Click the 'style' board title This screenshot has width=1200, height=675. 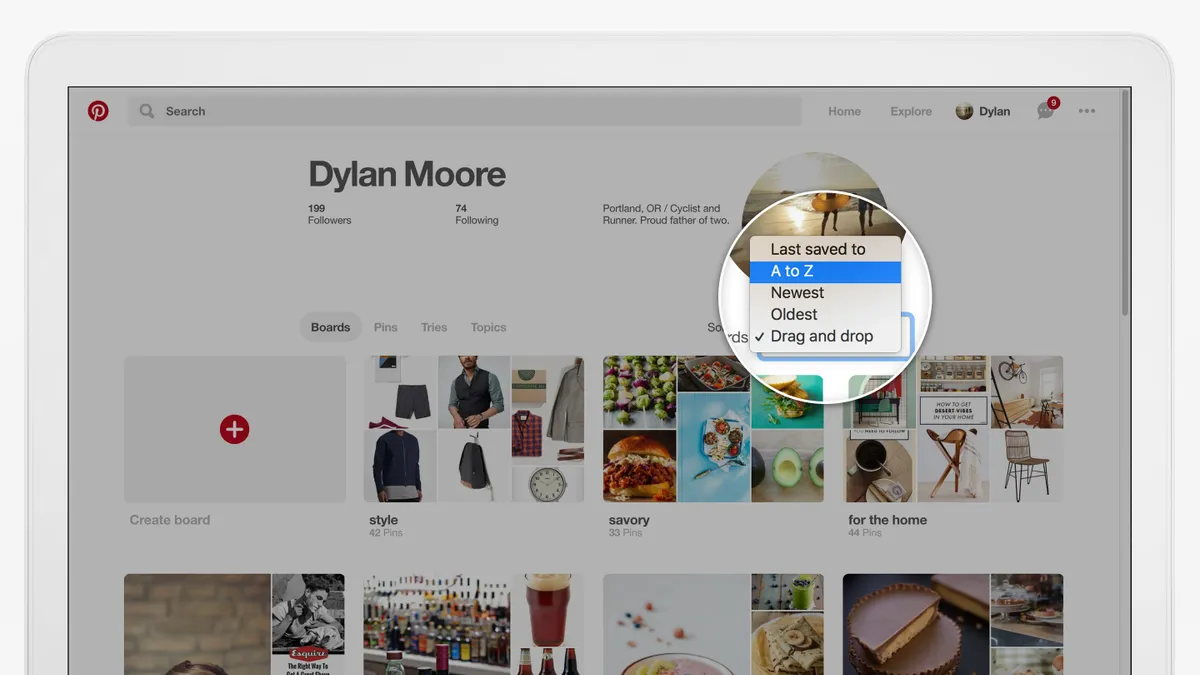tap(383, 520)
